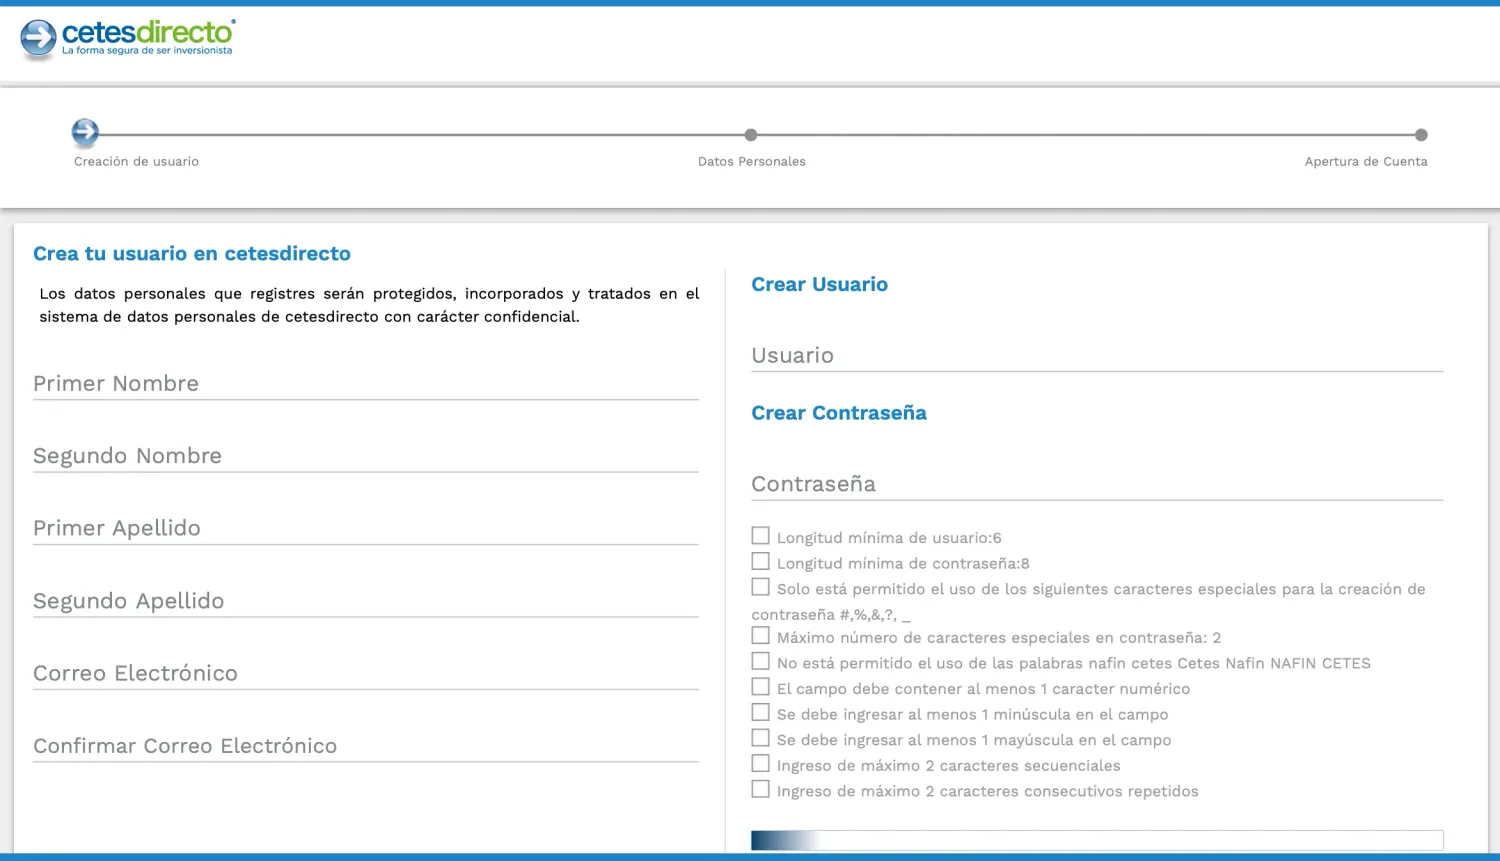This screenshot has height=861, width=1500.
Task: Click the Creación de usuario step label
Action: (136, 161)
